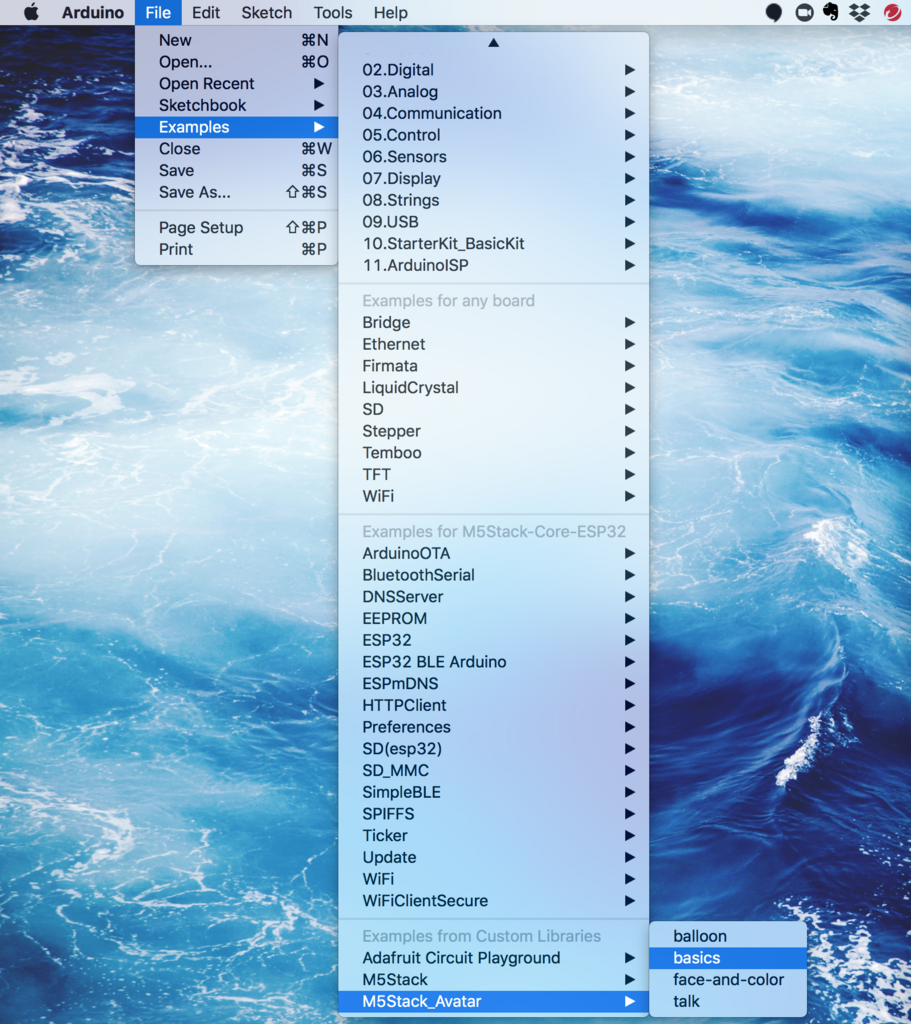Image resolution: width=911 pixels, height=1024 pixels.
Task: Choose Open... from File menu
Action: click(236, 62)
